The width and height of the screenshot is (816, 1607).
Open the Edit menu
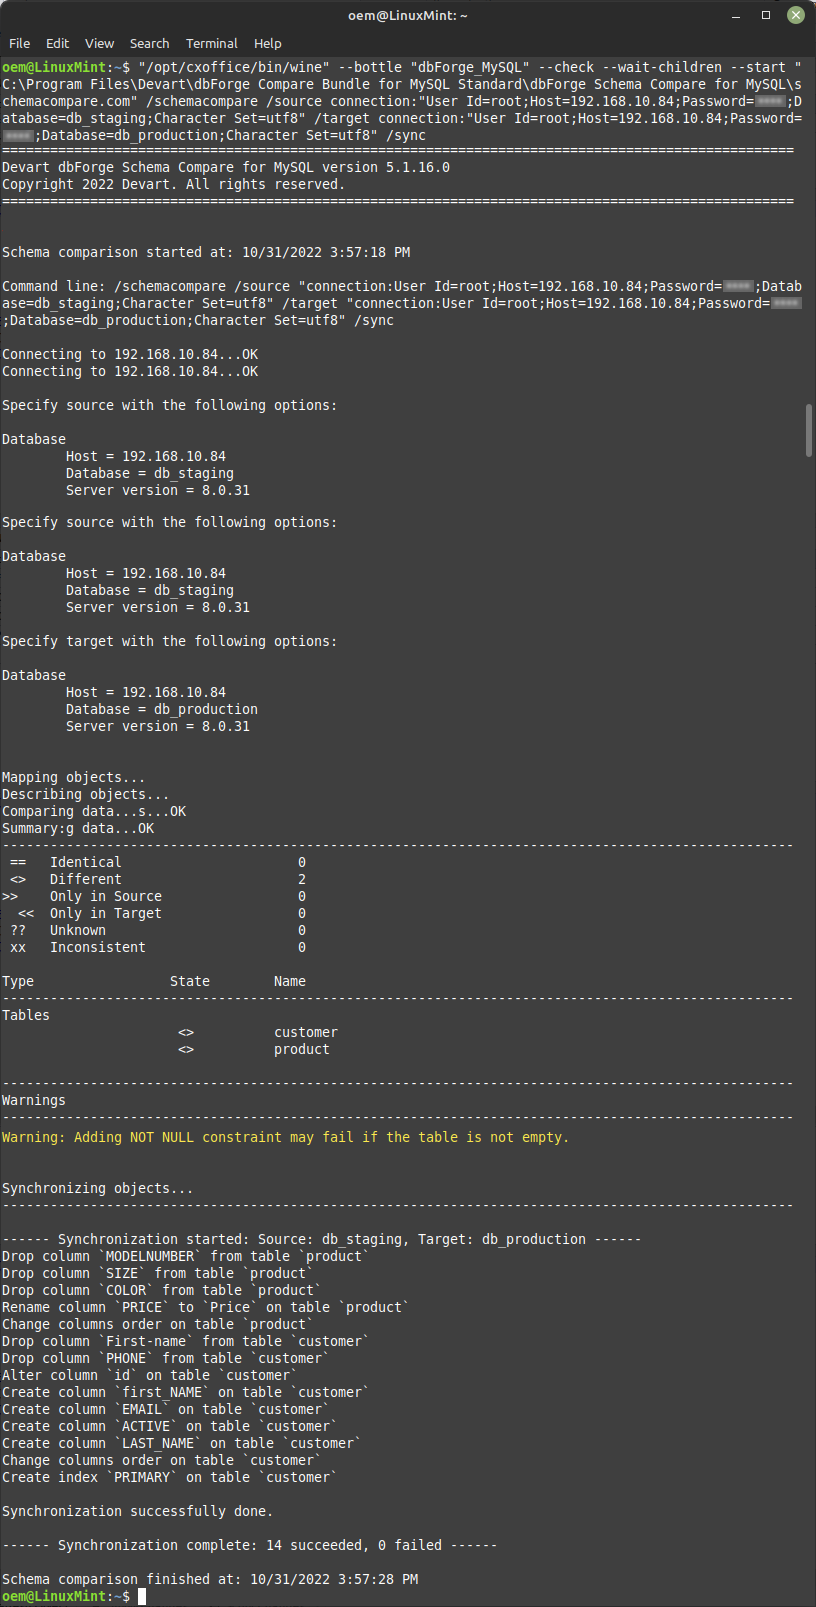[57, 43]
